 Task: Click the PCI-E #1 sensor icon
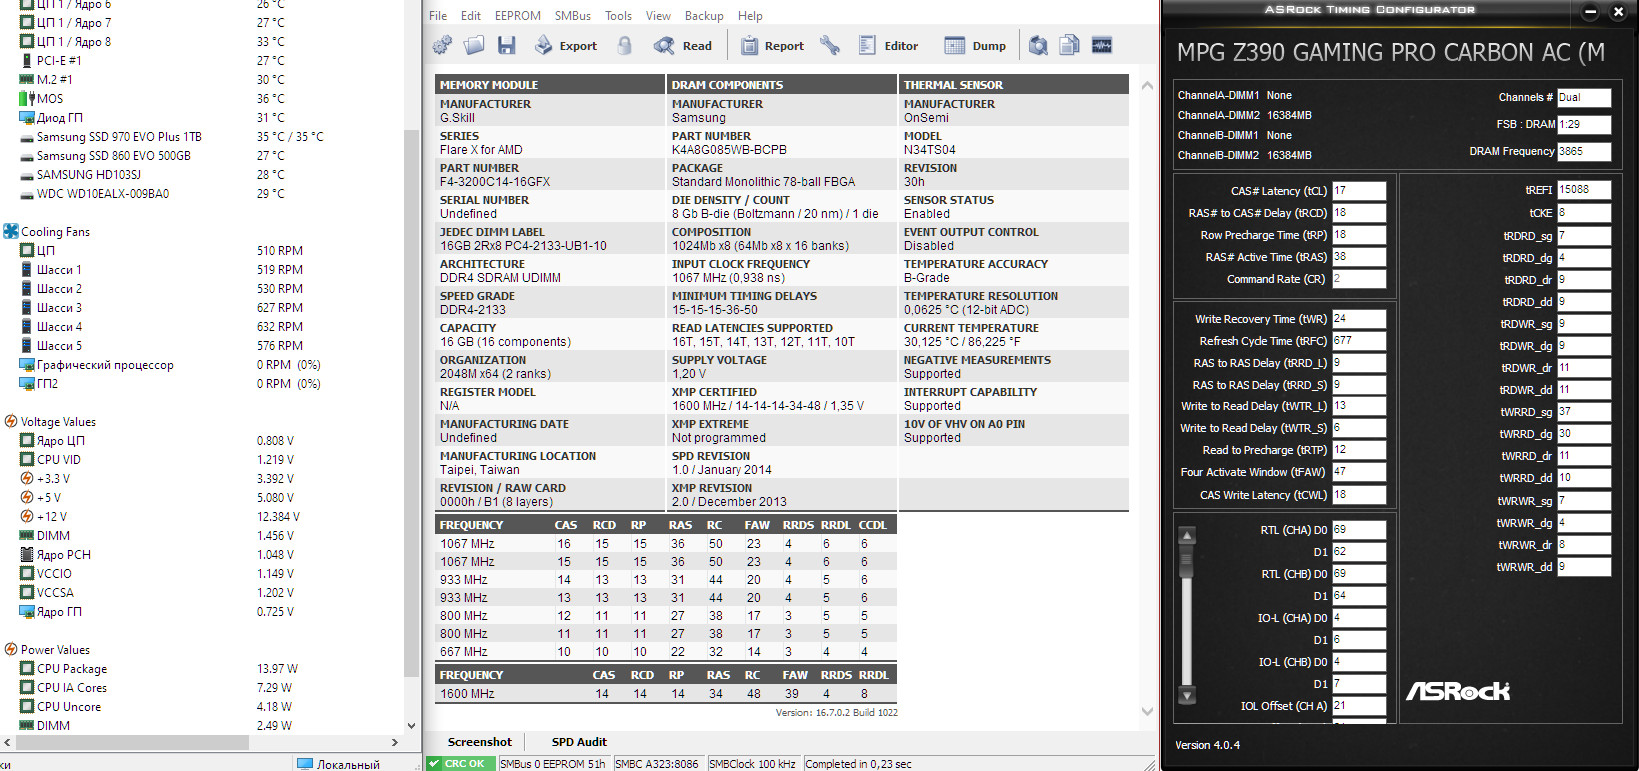coord(27,60)
